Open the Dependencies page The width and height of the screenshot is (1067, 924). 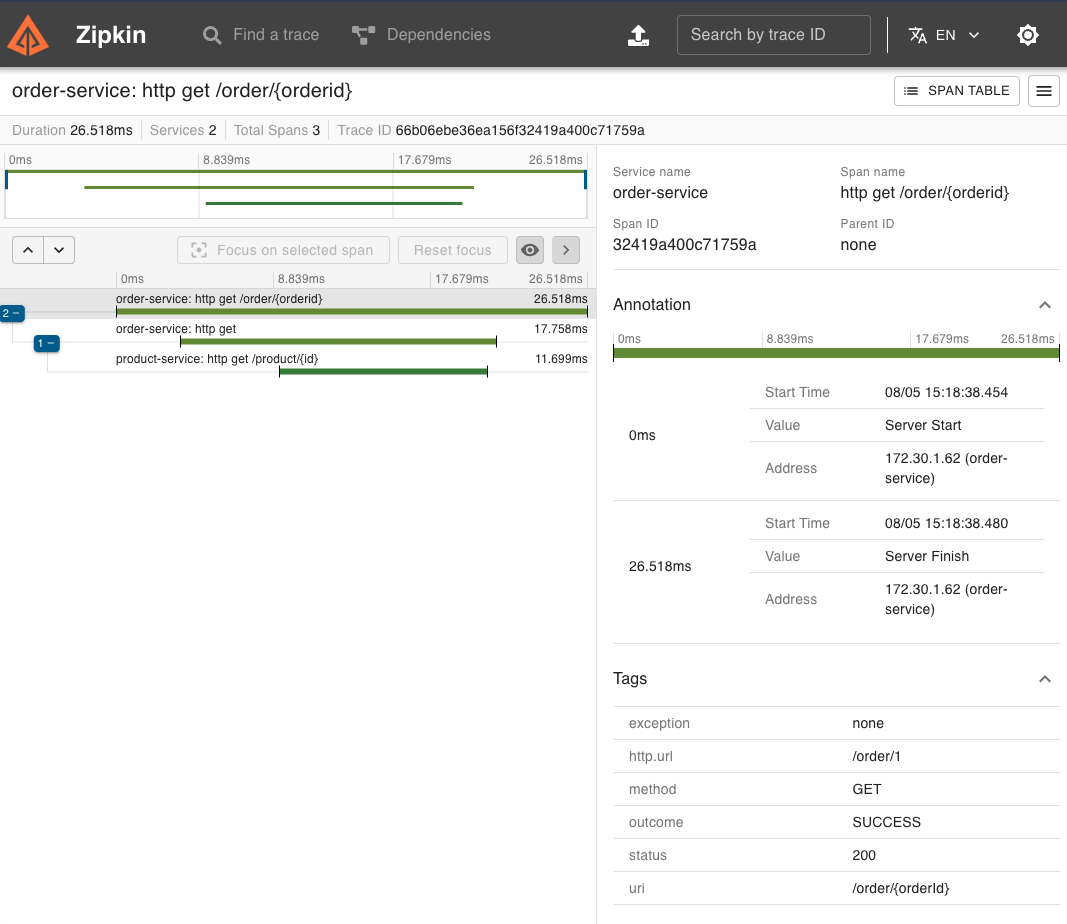click(421, 35)
